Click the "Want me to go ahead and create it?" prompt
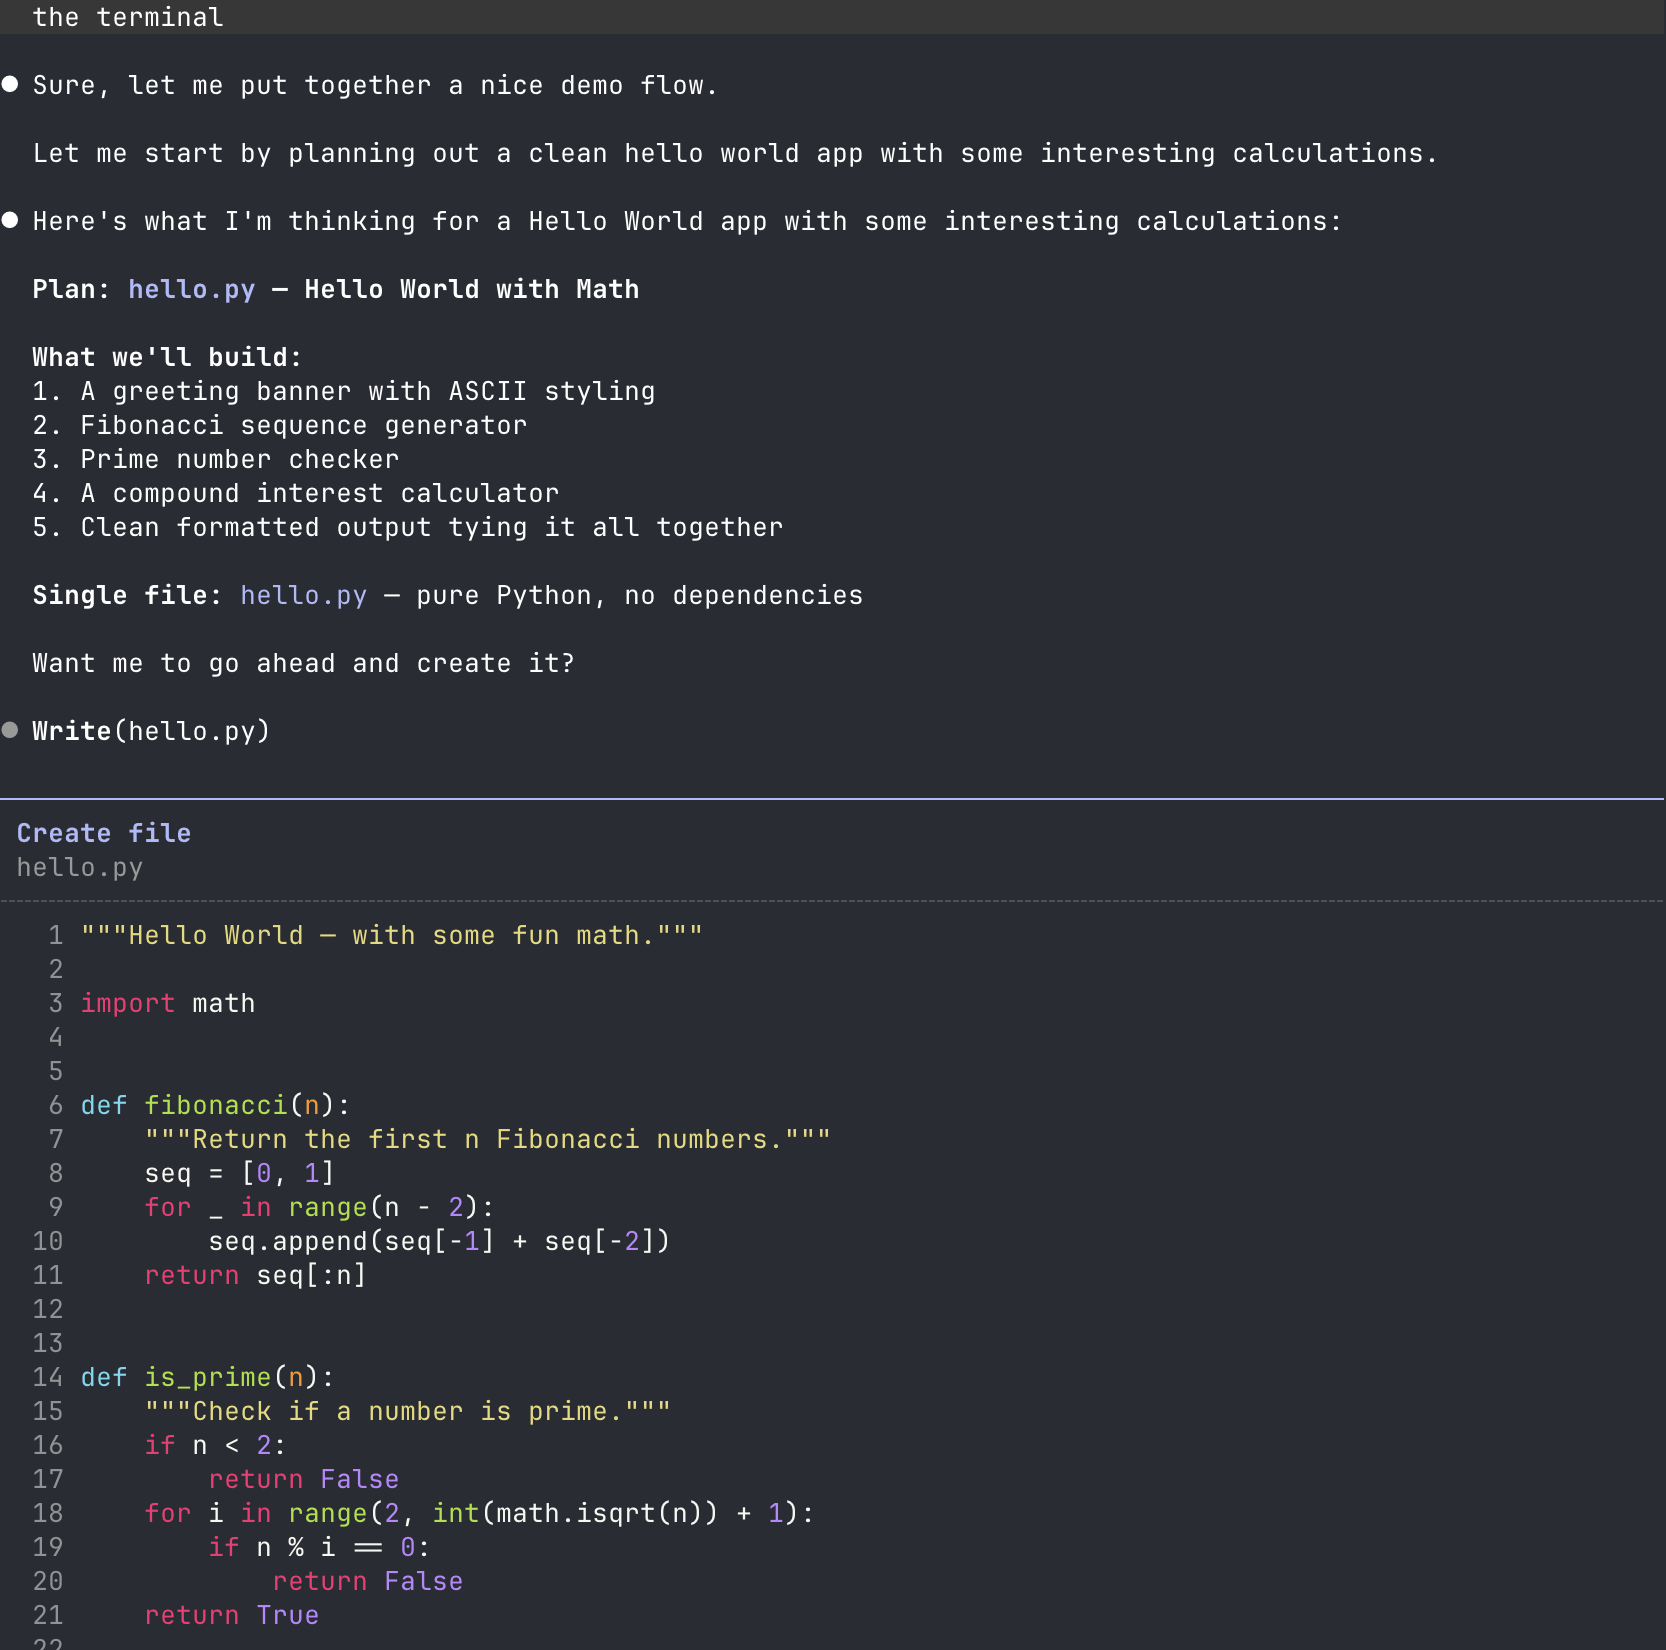 (x=303, y=663)
